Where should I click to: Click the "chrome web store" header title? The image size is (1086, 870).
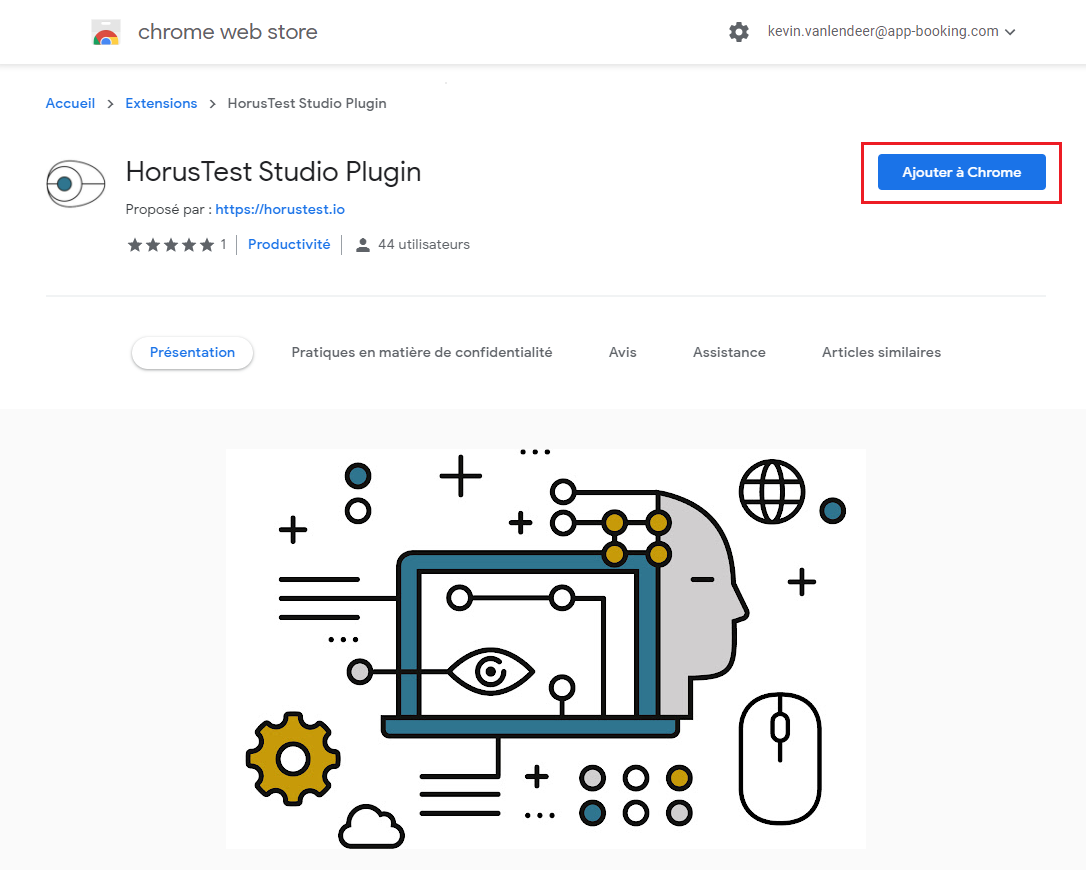(x=227, y=32)
